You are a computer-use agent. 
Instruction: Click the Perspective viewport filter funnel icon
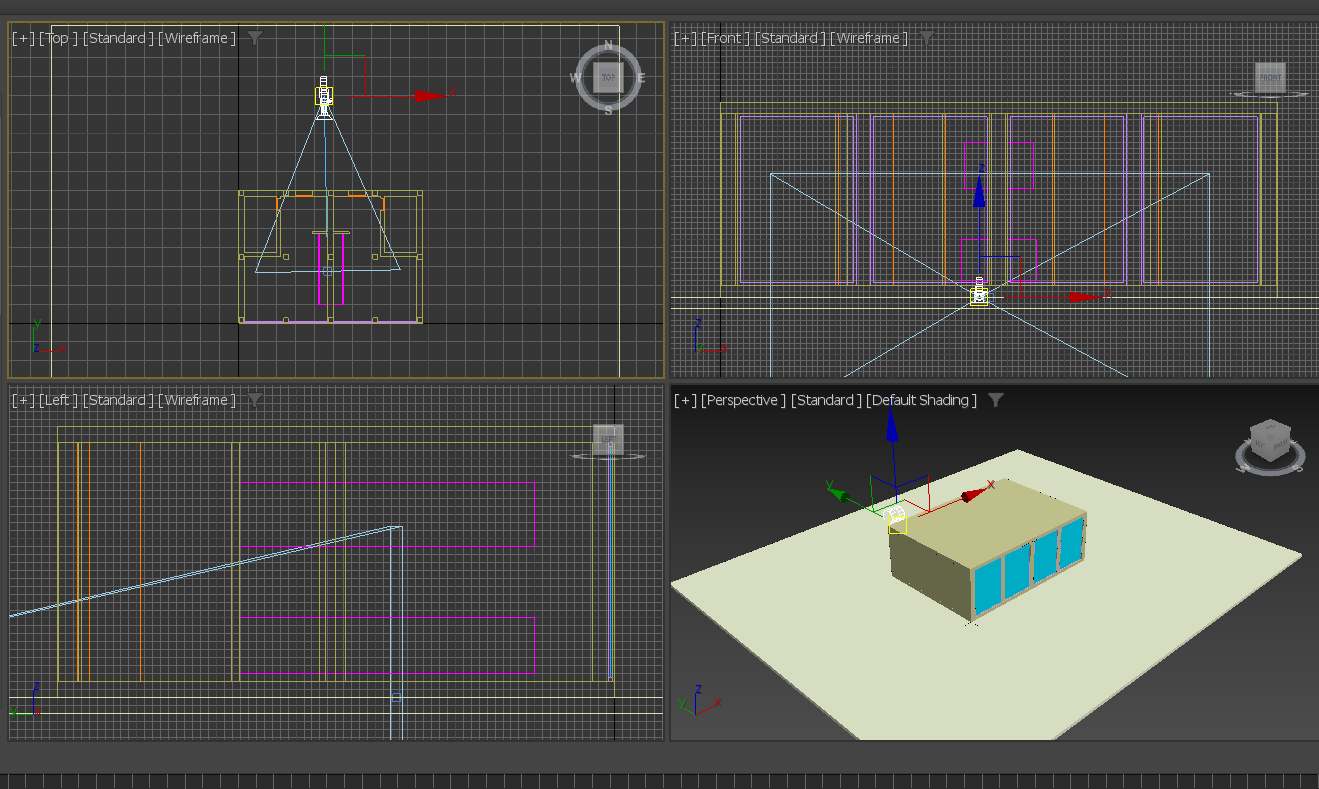coord(995,400)
